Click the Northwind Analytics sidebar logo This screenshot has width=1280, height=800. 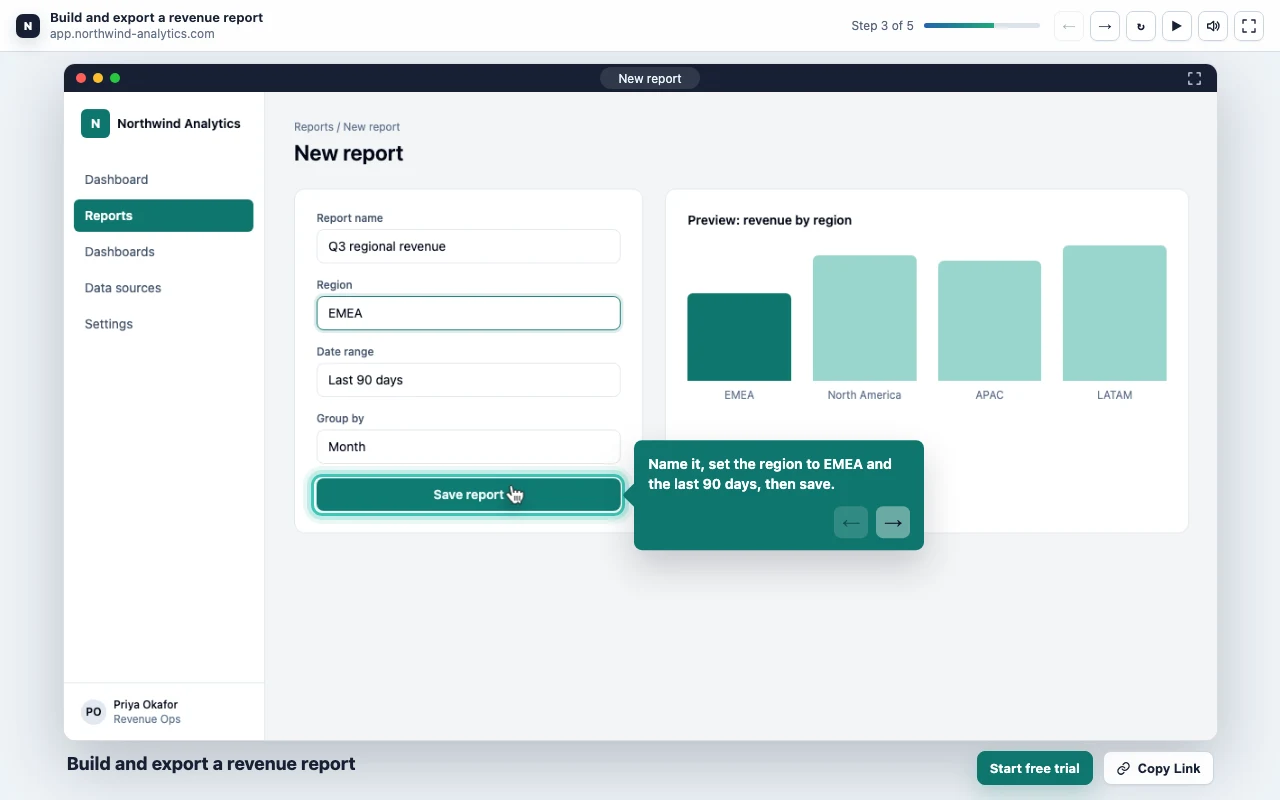[95, 123]
